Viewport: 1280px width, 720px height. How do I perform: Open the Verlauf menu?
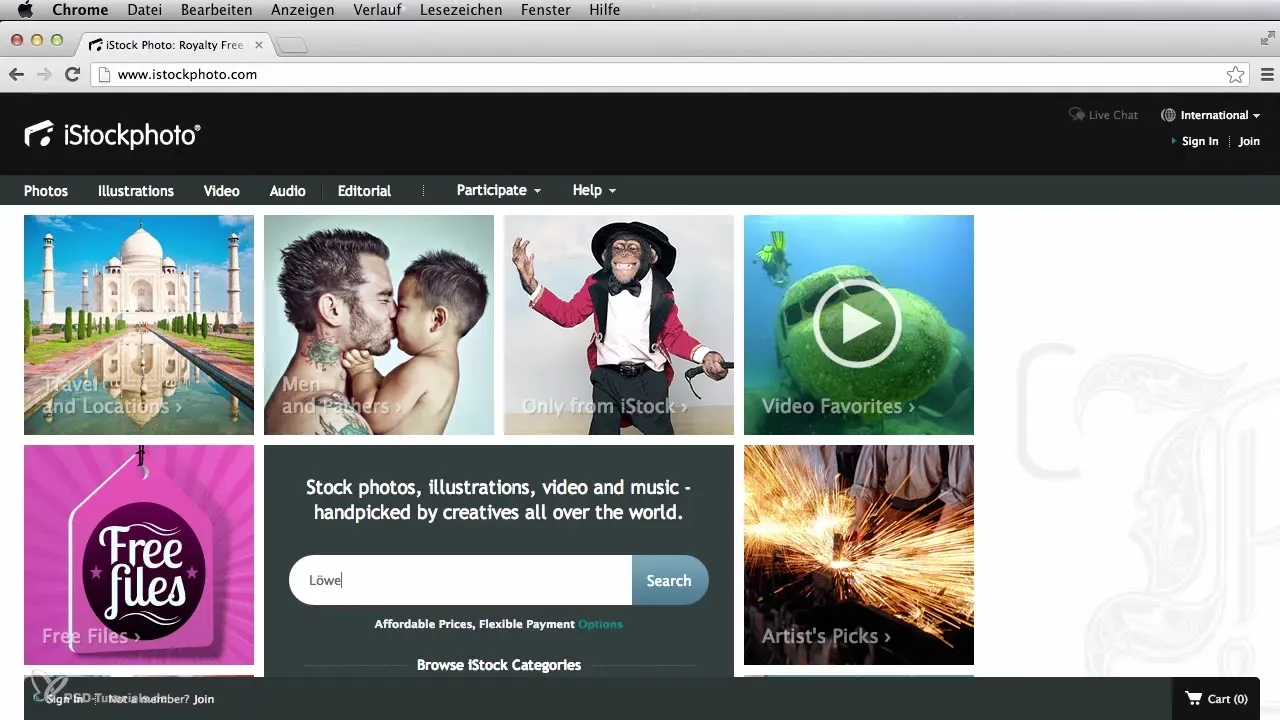pyautogui.click(x=376, y=10)
